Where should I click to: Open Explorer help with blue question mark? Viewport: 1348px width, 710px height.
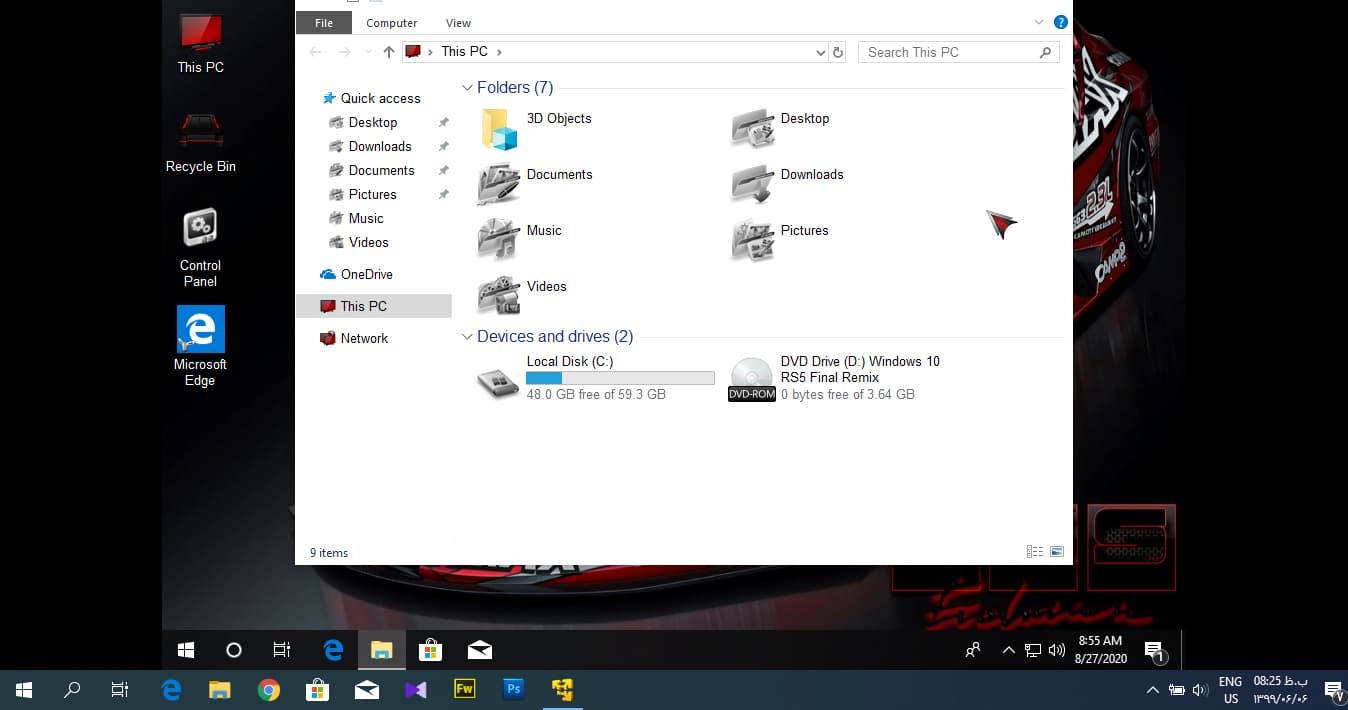[1061, 22]
